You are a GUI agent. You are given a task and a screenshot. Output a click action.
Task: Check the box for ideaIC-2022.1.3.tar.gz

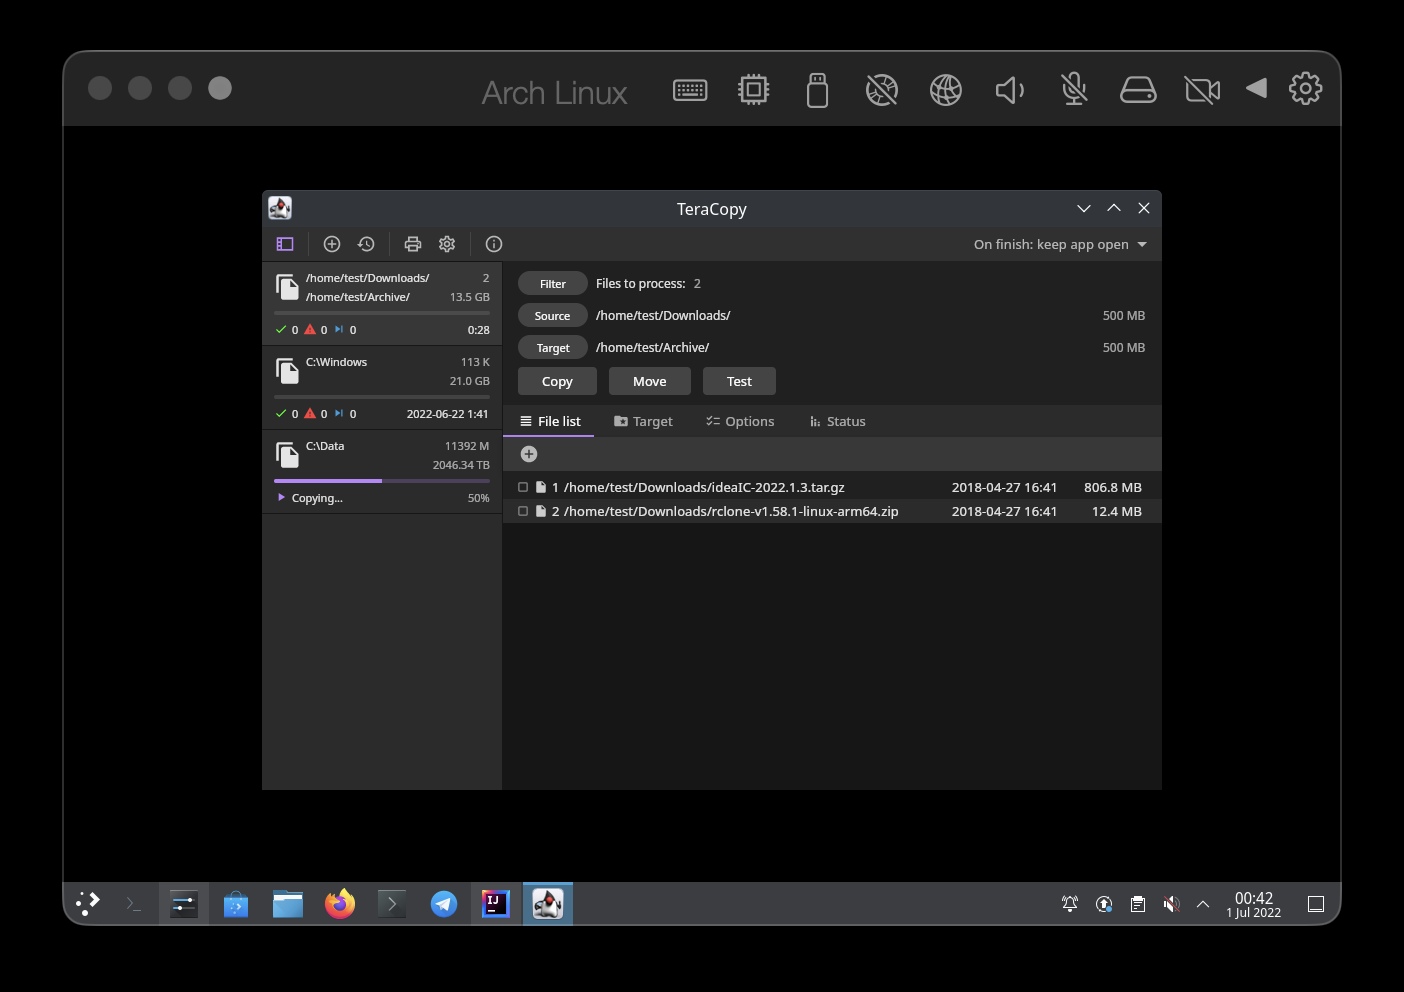click(x=523, y=487)
